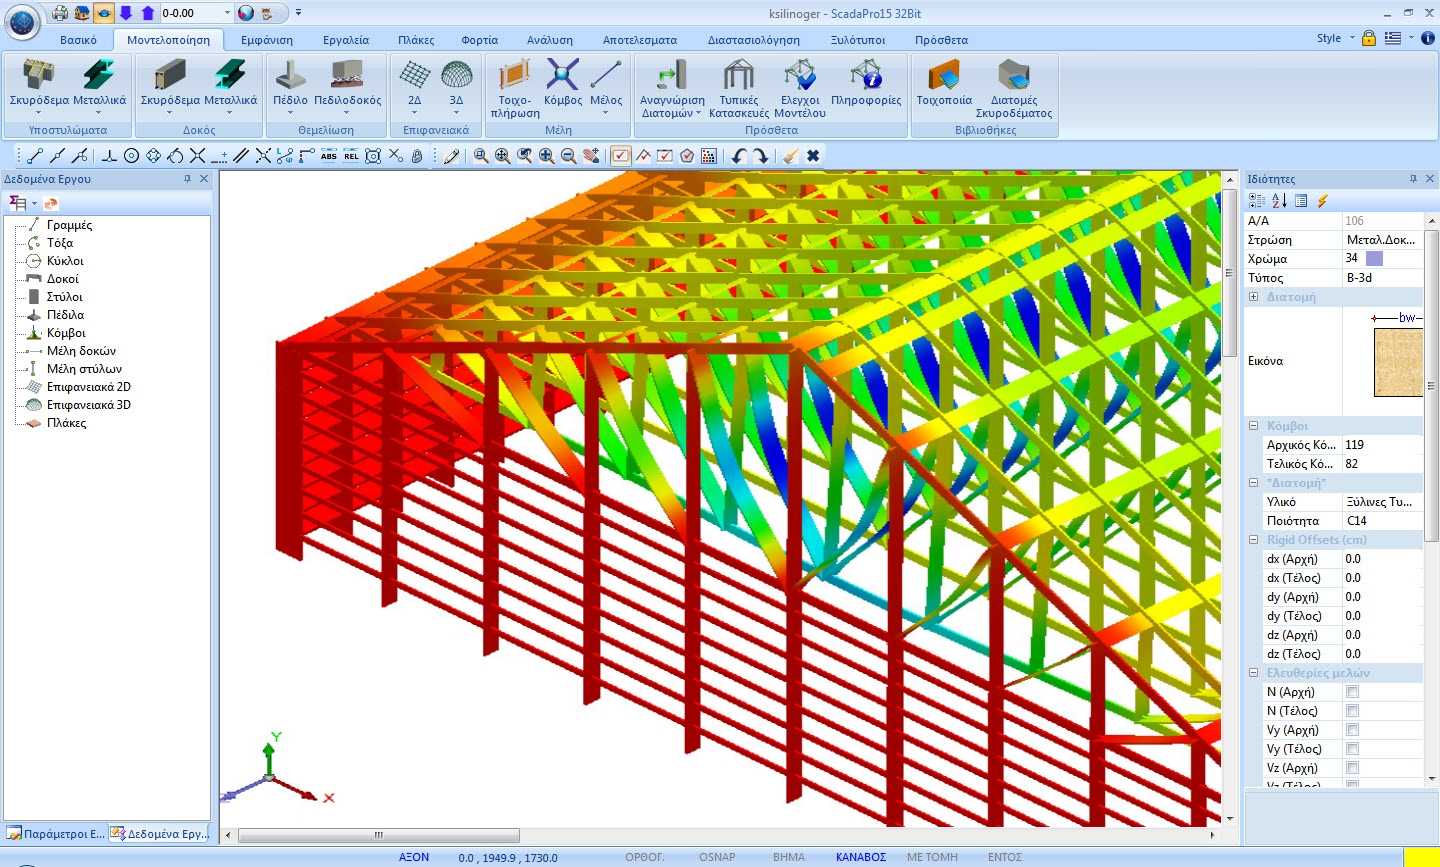The height and width of the screenshot is (867, 1440).
Task: Open the Πέδιλο dropdown arrow
Action: pyautogui.click(x=290, y=113)
